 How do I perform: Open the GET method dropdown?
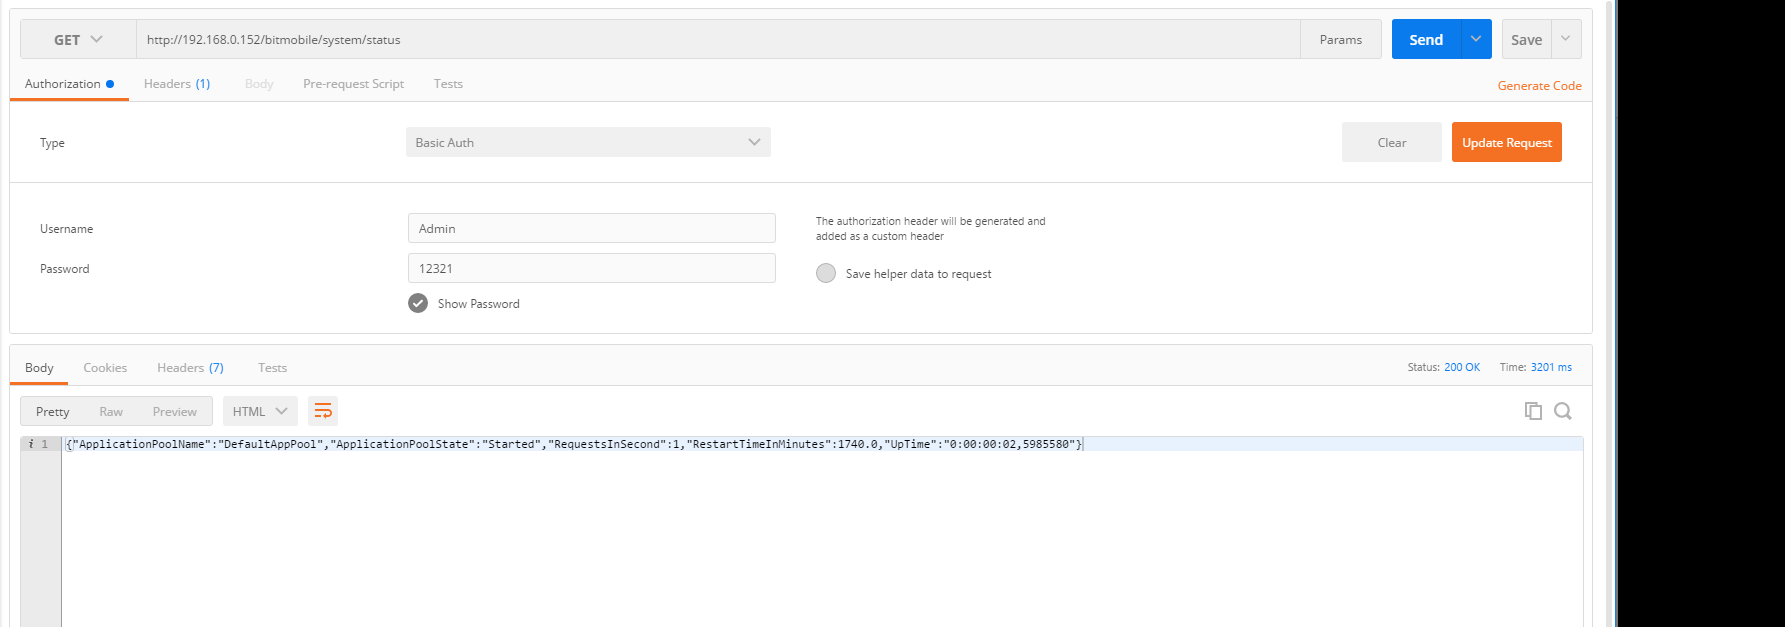point(78,40)
